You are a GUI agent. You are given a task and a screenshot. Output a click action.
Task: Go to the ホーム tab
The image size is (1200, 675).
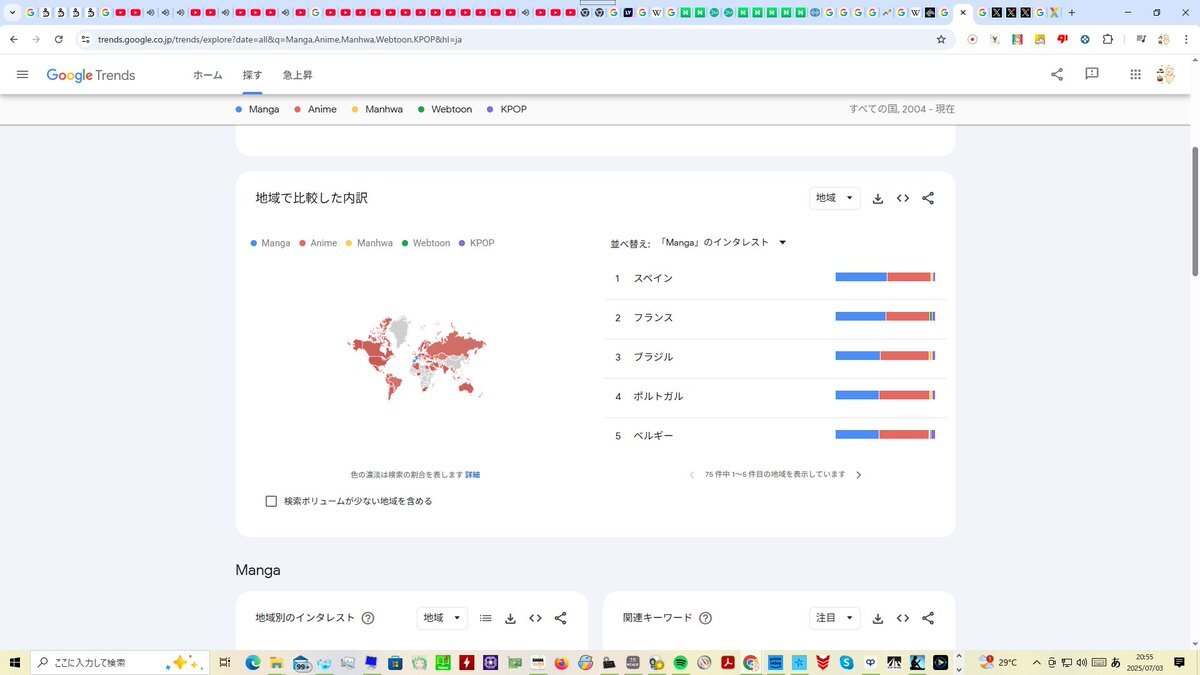pos(208,75)
